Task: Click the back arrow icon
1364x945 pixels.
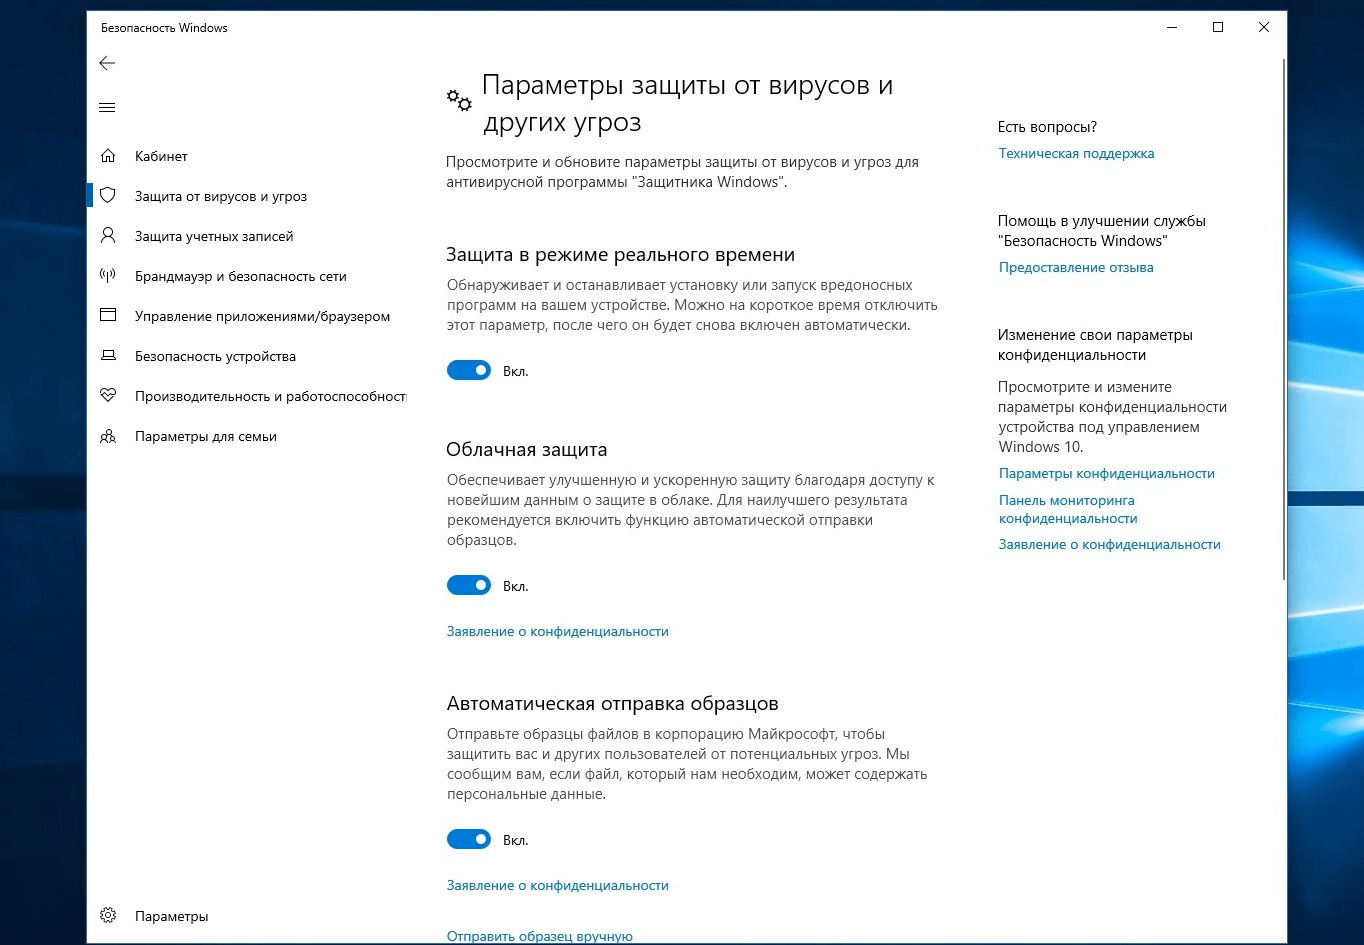Action: [x=107, y=63]
